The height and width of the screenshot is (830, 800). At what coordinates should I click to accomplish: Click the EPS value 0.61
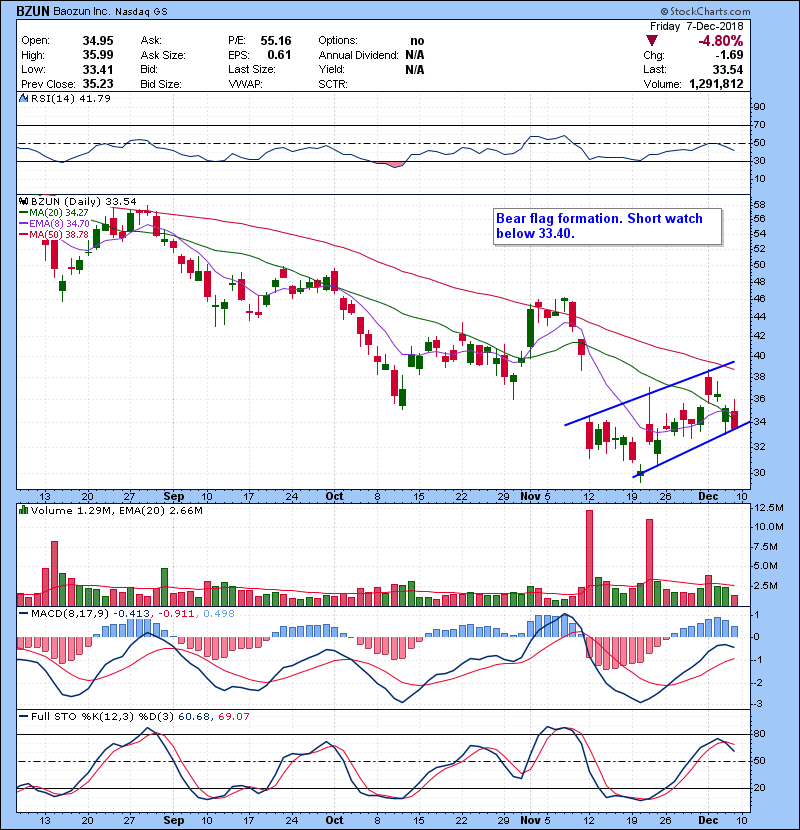click(279, 55)
